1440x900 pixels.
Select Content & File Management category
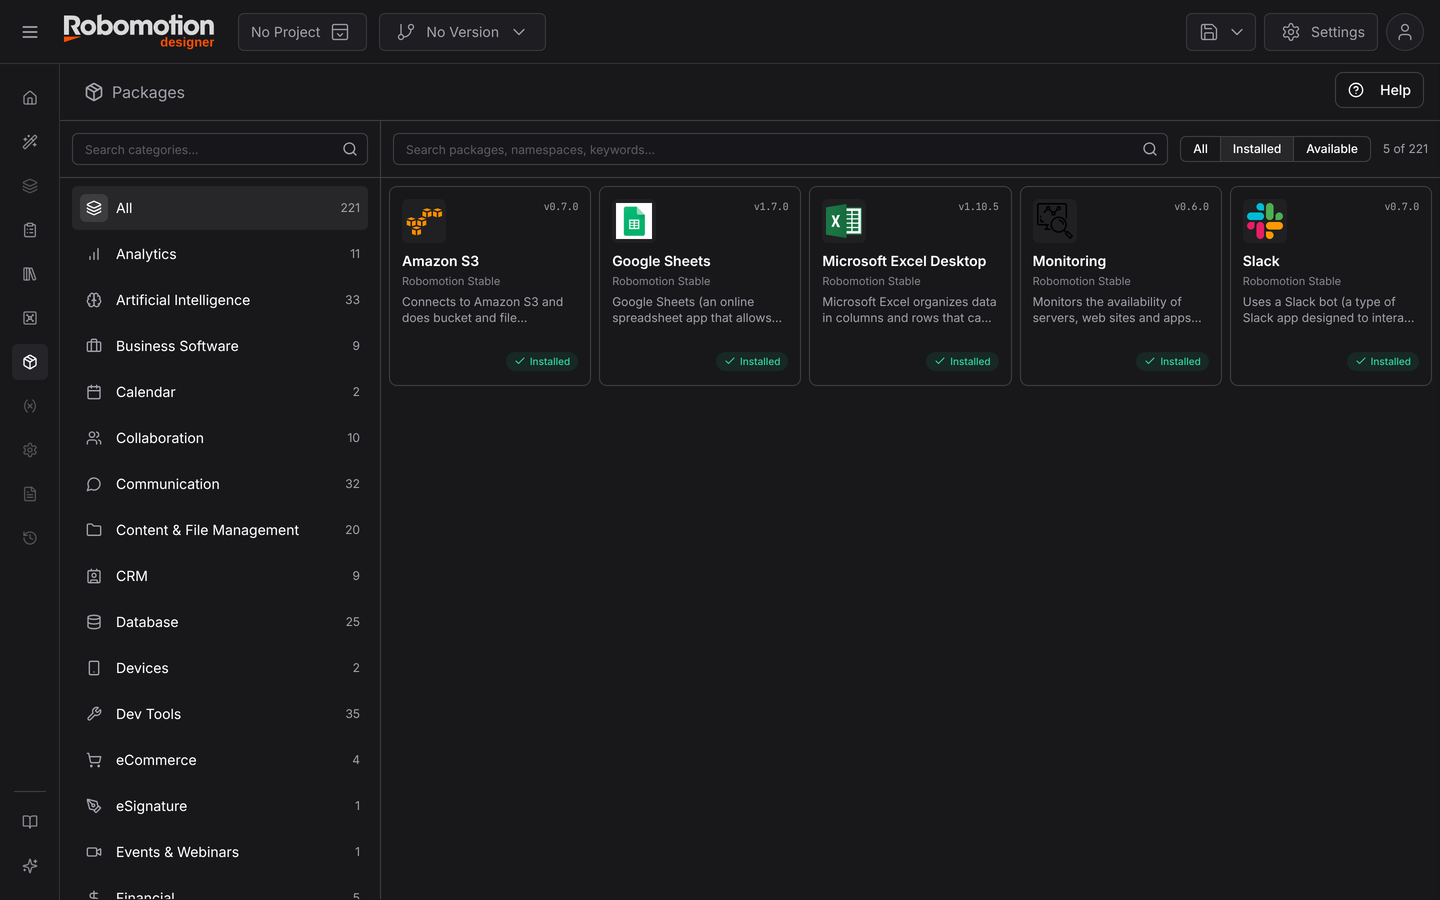pyautogui.click(x=220, y=530)
